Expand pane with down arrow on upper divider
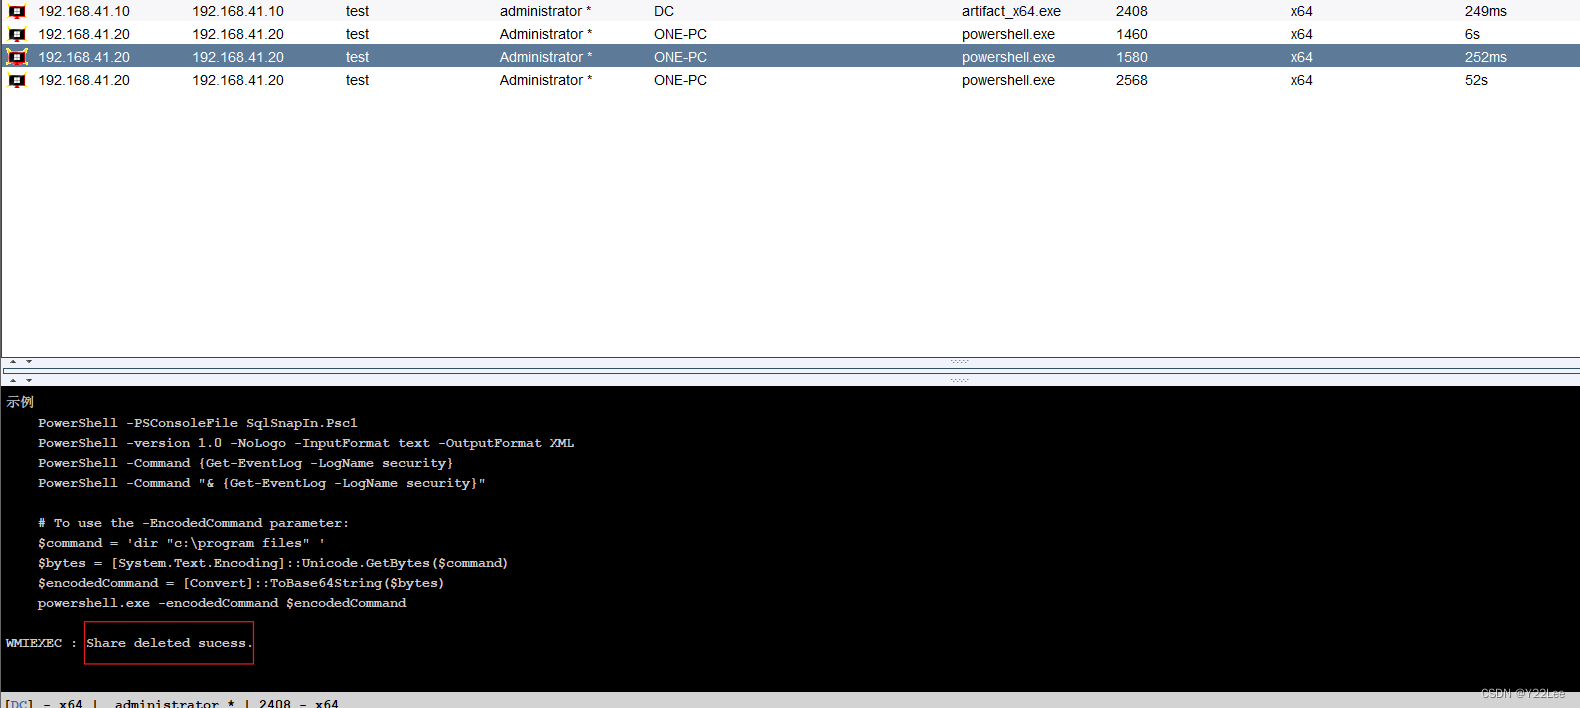The width and height of the screenshot is (1580, 708). [29, 361]
